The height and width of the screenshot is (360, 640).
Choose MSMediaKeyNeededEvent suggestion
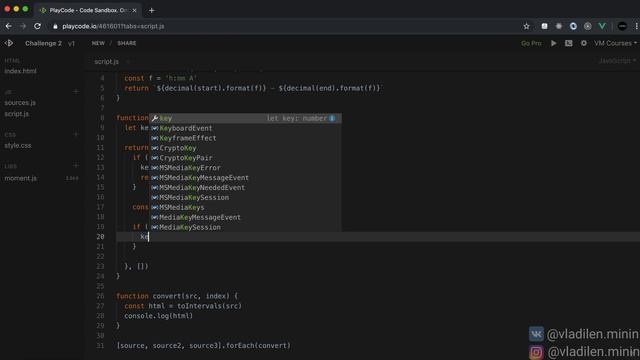(x=245, y=188)
